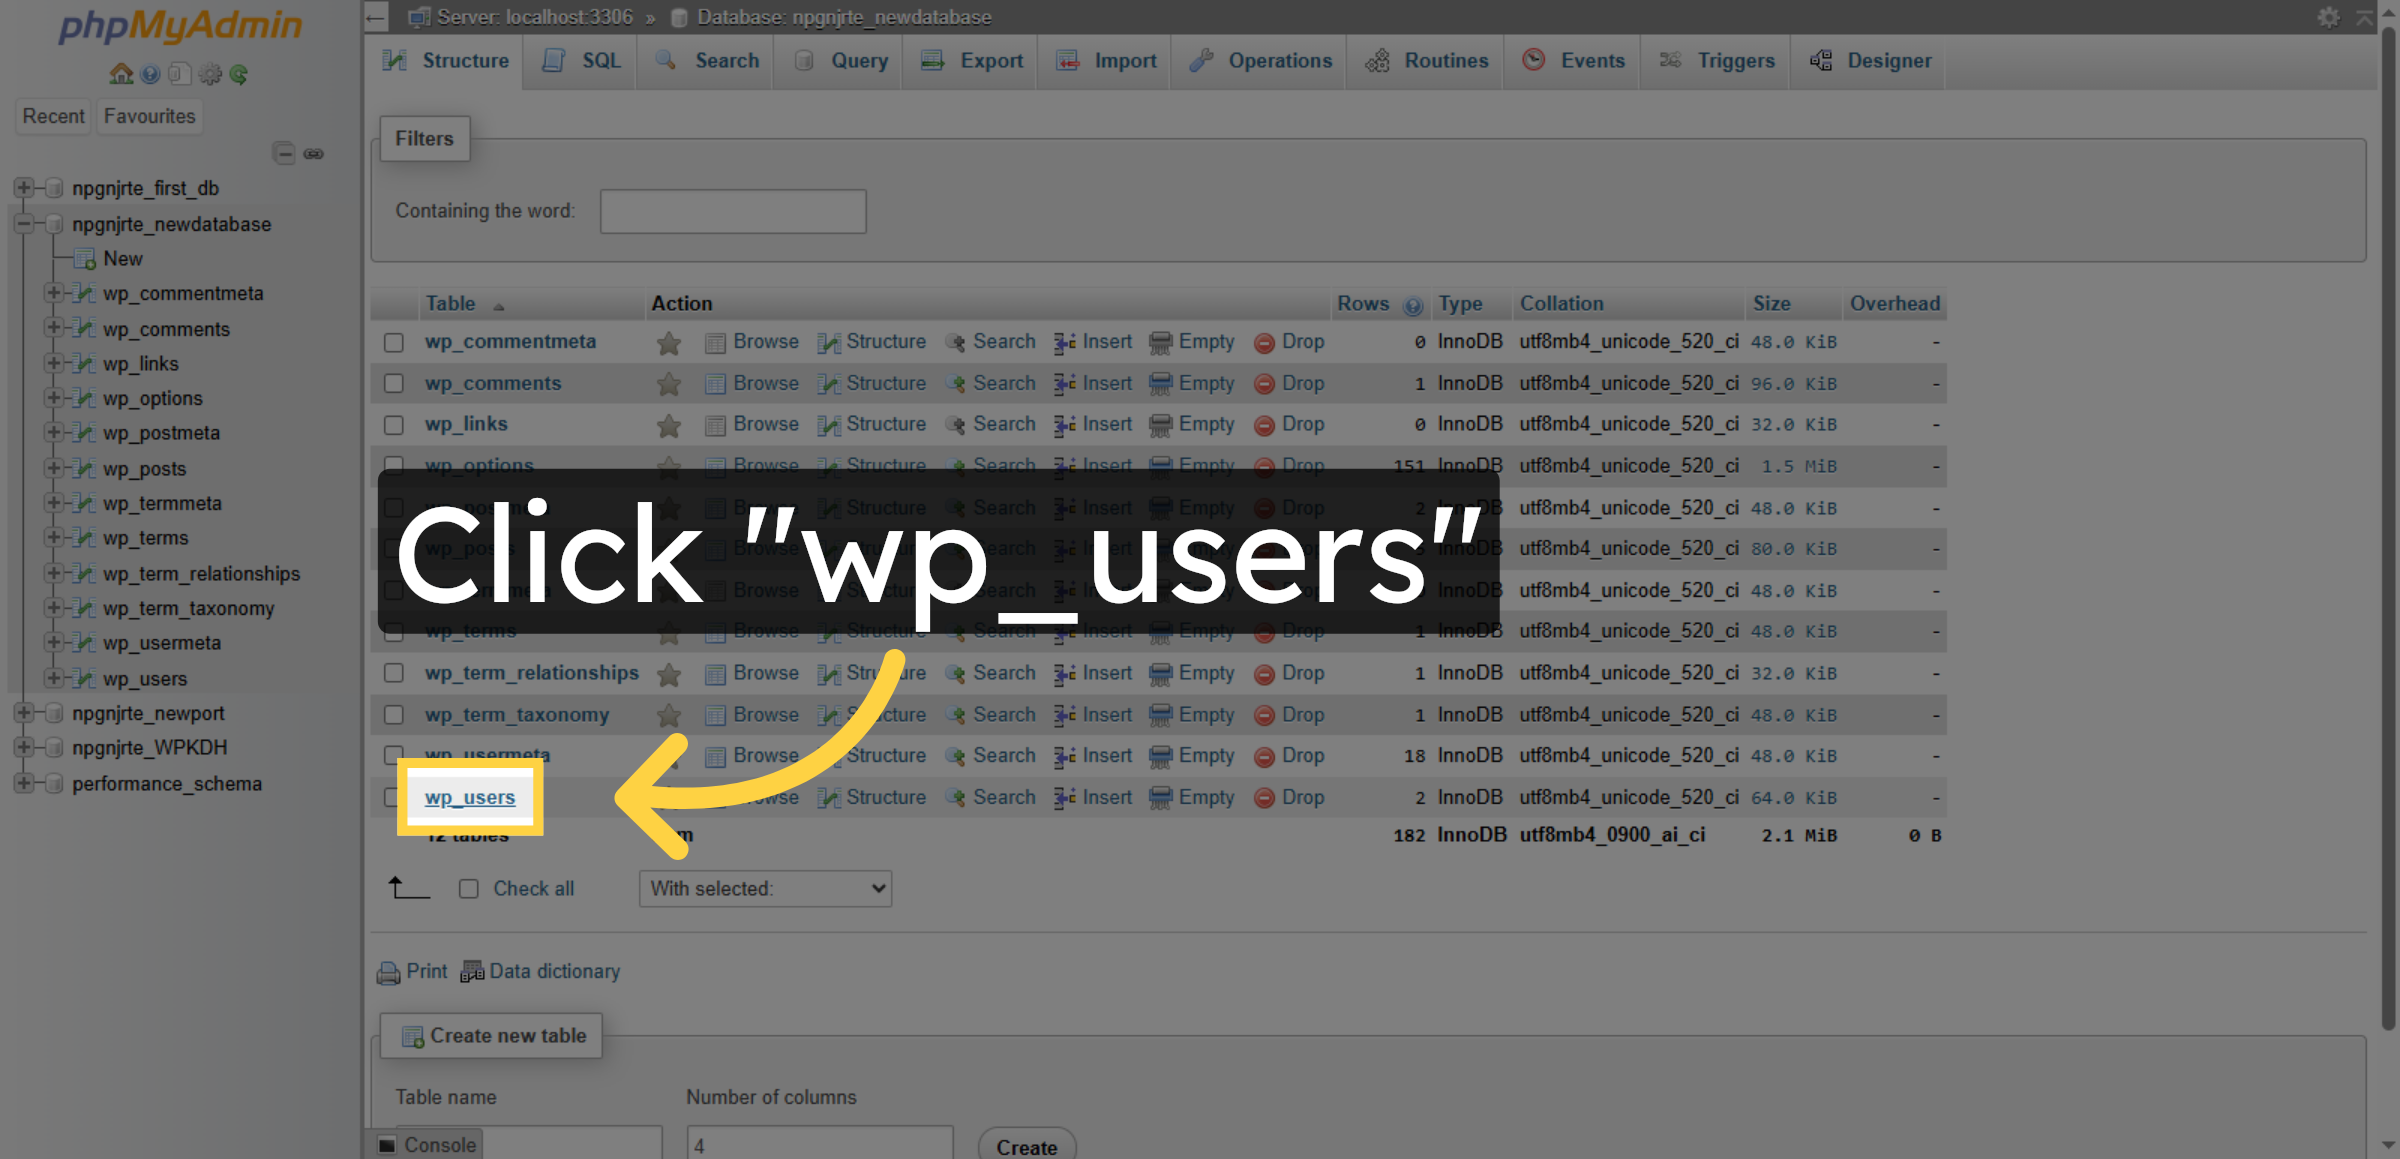Expand the npgnjrte_first_db database tree
Viewport: 2400px width, 1159px height.
[24, 188]
